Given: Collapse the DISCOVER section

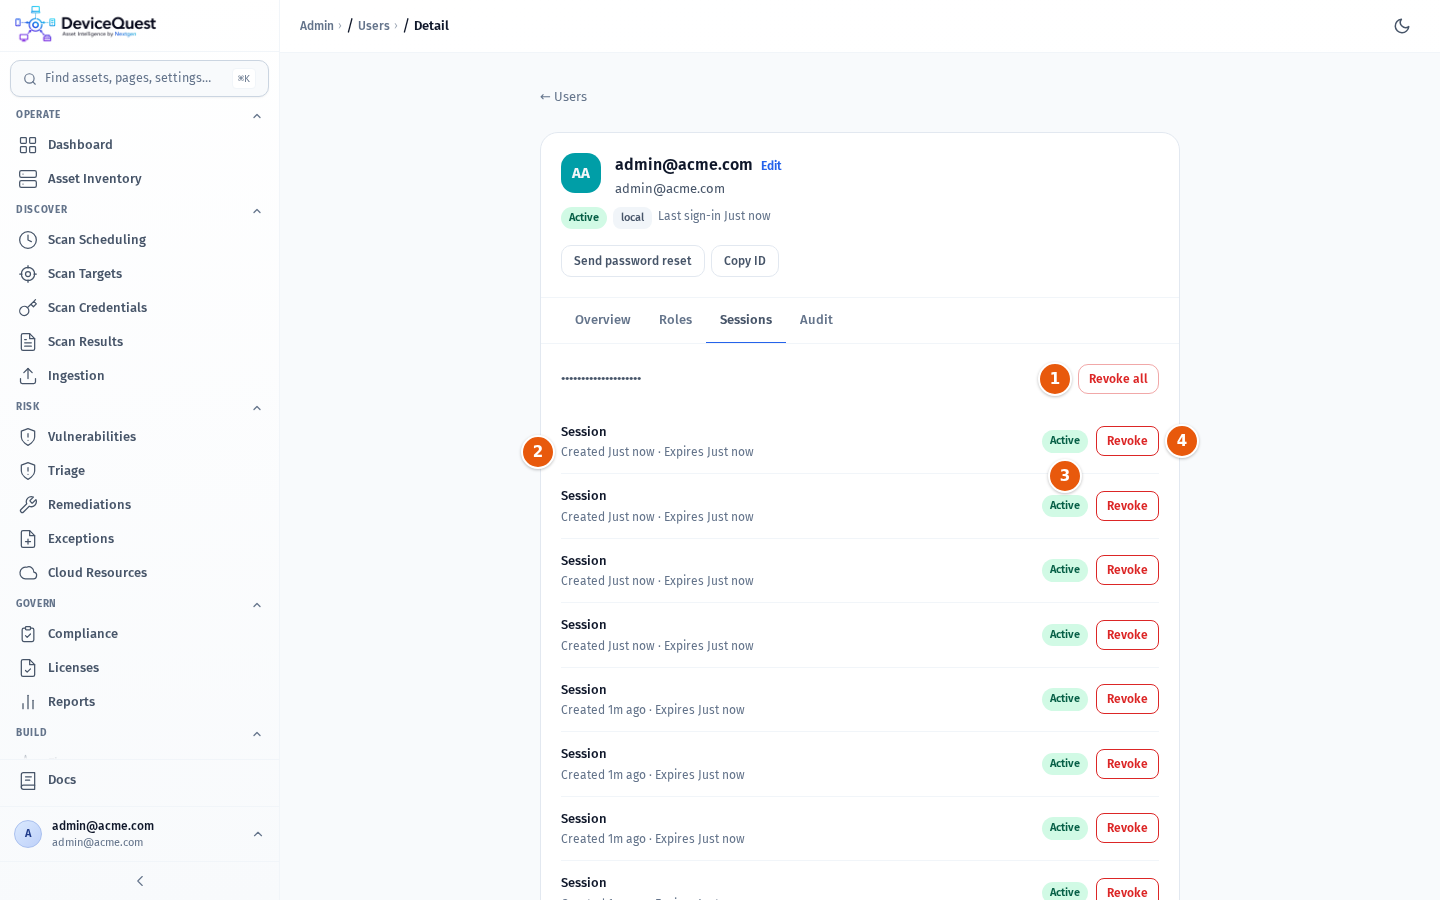Looking at the screenshot, I should click(x=257, y=211).
